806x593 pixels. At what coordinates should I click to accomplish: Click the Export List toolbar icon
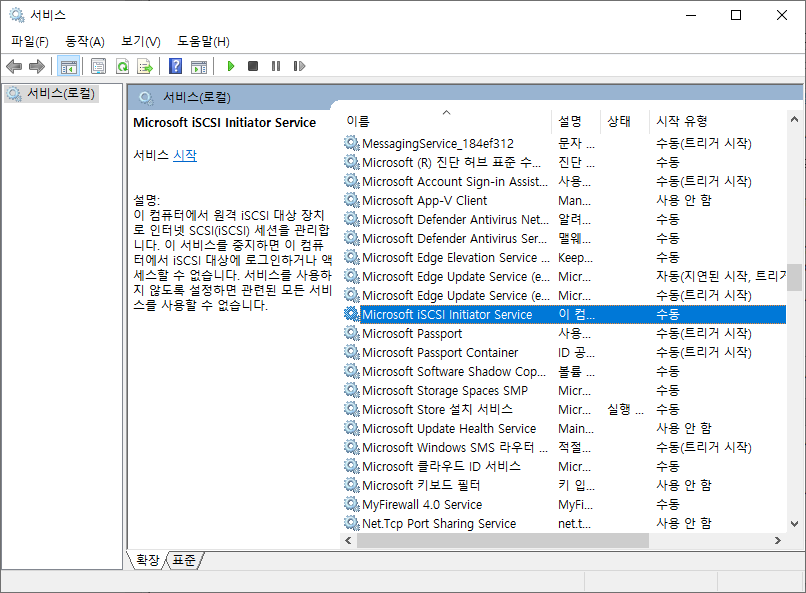[x=145, y=66]
